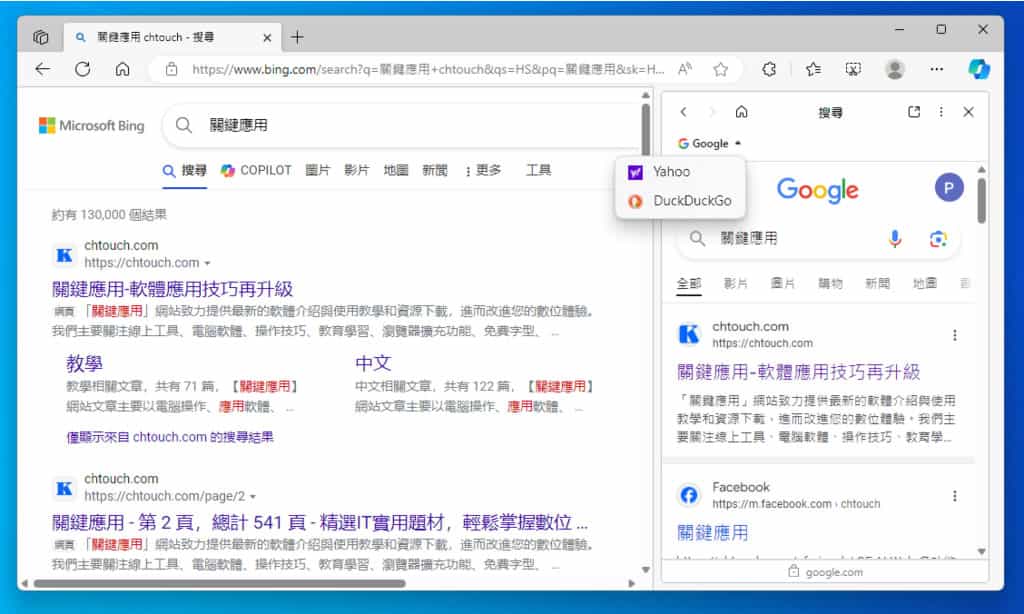Select the Bing 搜尋 tab
Image resolution: width=1024 pixels, height=614 pixels.
click(185, 170)
